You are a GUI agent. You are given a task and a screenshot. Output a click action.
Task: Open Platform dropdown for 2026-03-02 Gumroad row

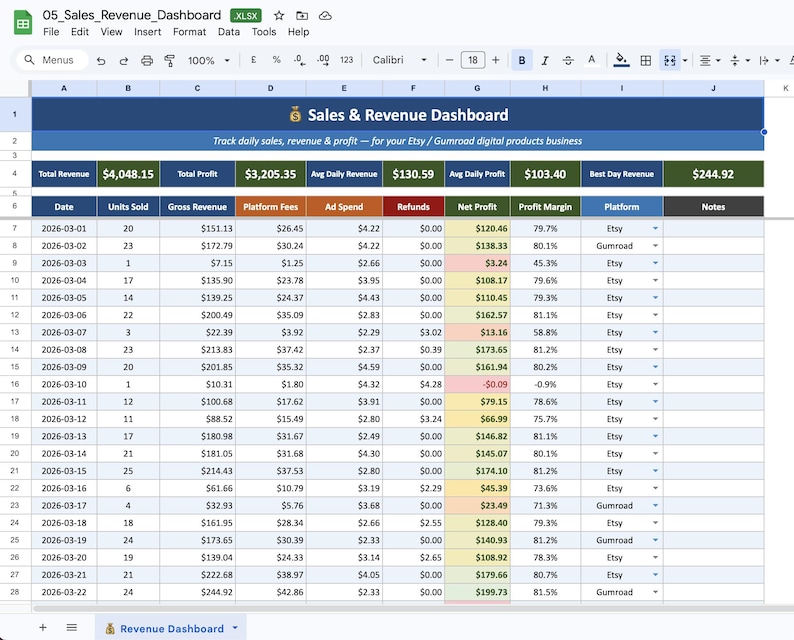pos(655,246)
